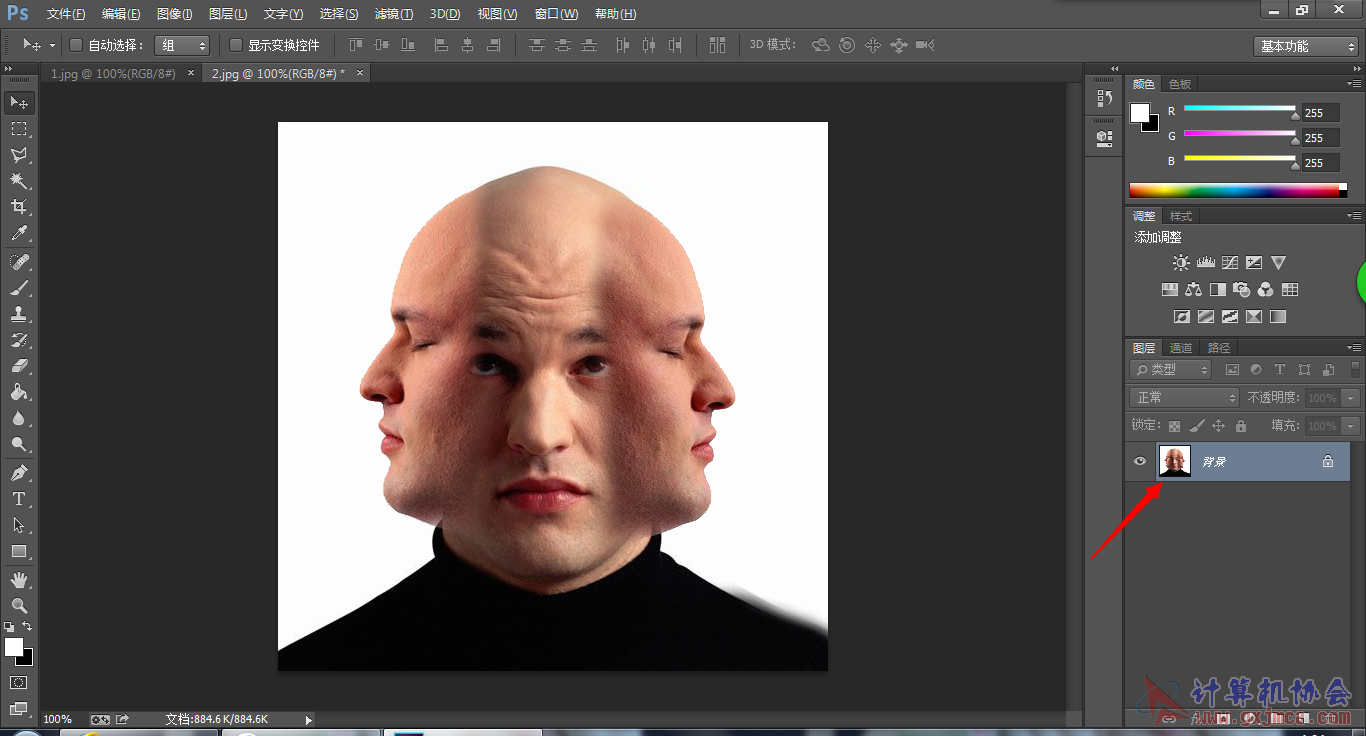Select the Healing Brush tool

tap(19, 262)
